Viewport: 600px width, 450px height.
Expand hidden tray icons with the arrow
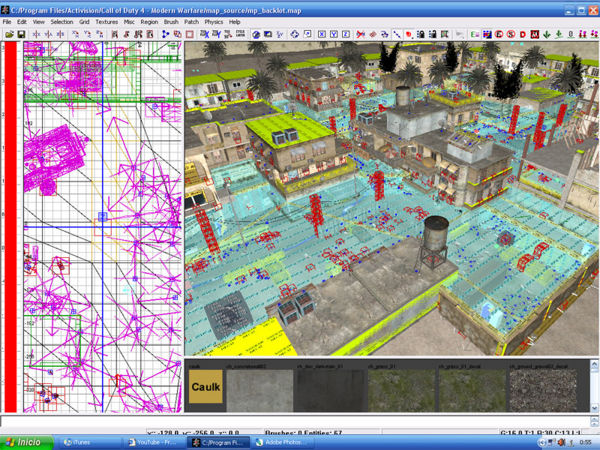pos(541,443)
